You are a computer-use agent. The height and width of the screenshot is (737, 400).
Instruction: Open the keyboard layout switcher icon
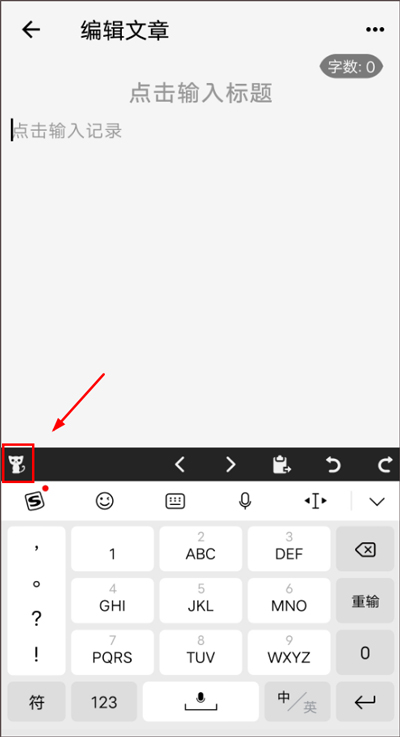pos(175,502)
